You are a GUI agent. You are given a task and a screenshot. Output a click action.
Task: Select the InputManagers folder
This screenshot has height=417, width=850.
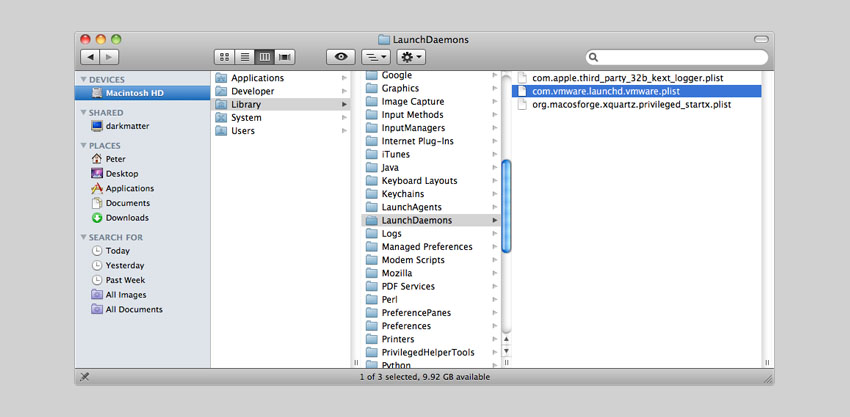tap(431, 128)
